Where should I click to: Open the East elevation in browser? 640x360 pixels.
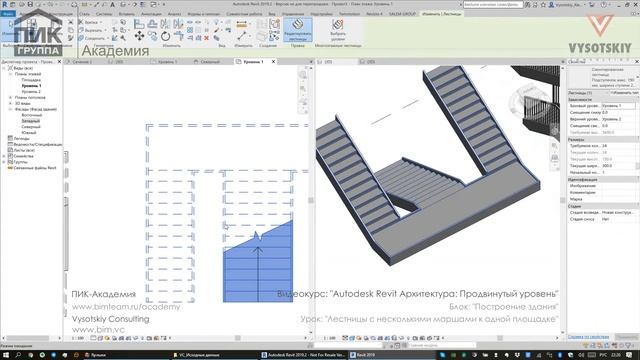tap(31, 115)
